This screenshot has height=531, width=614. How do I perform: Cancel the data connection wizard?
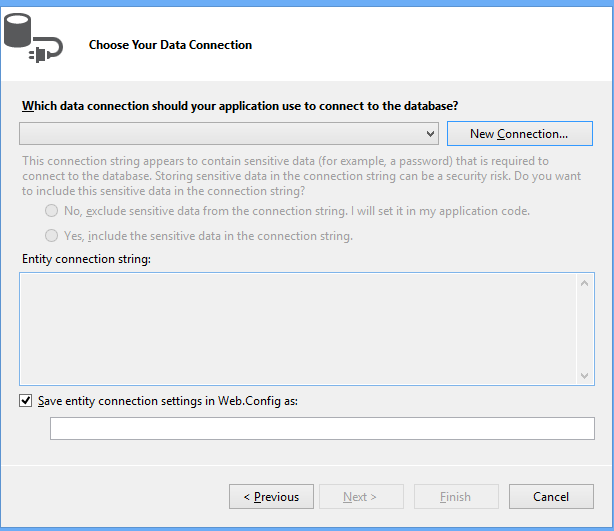click(551, 497)
